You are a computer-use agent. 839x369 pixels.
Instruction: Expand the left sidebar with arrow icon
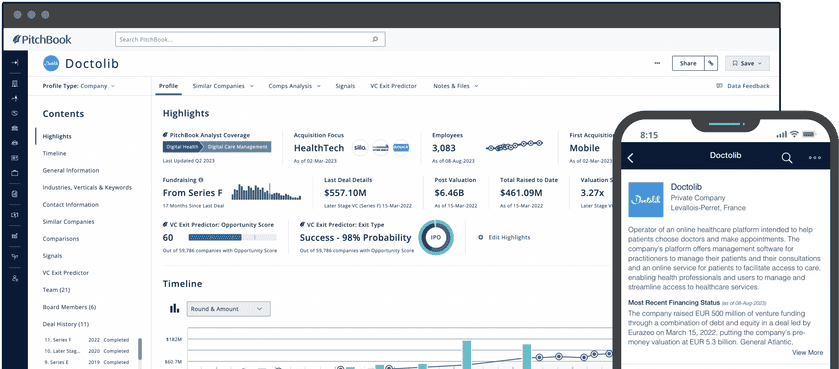tap(14, 63)
